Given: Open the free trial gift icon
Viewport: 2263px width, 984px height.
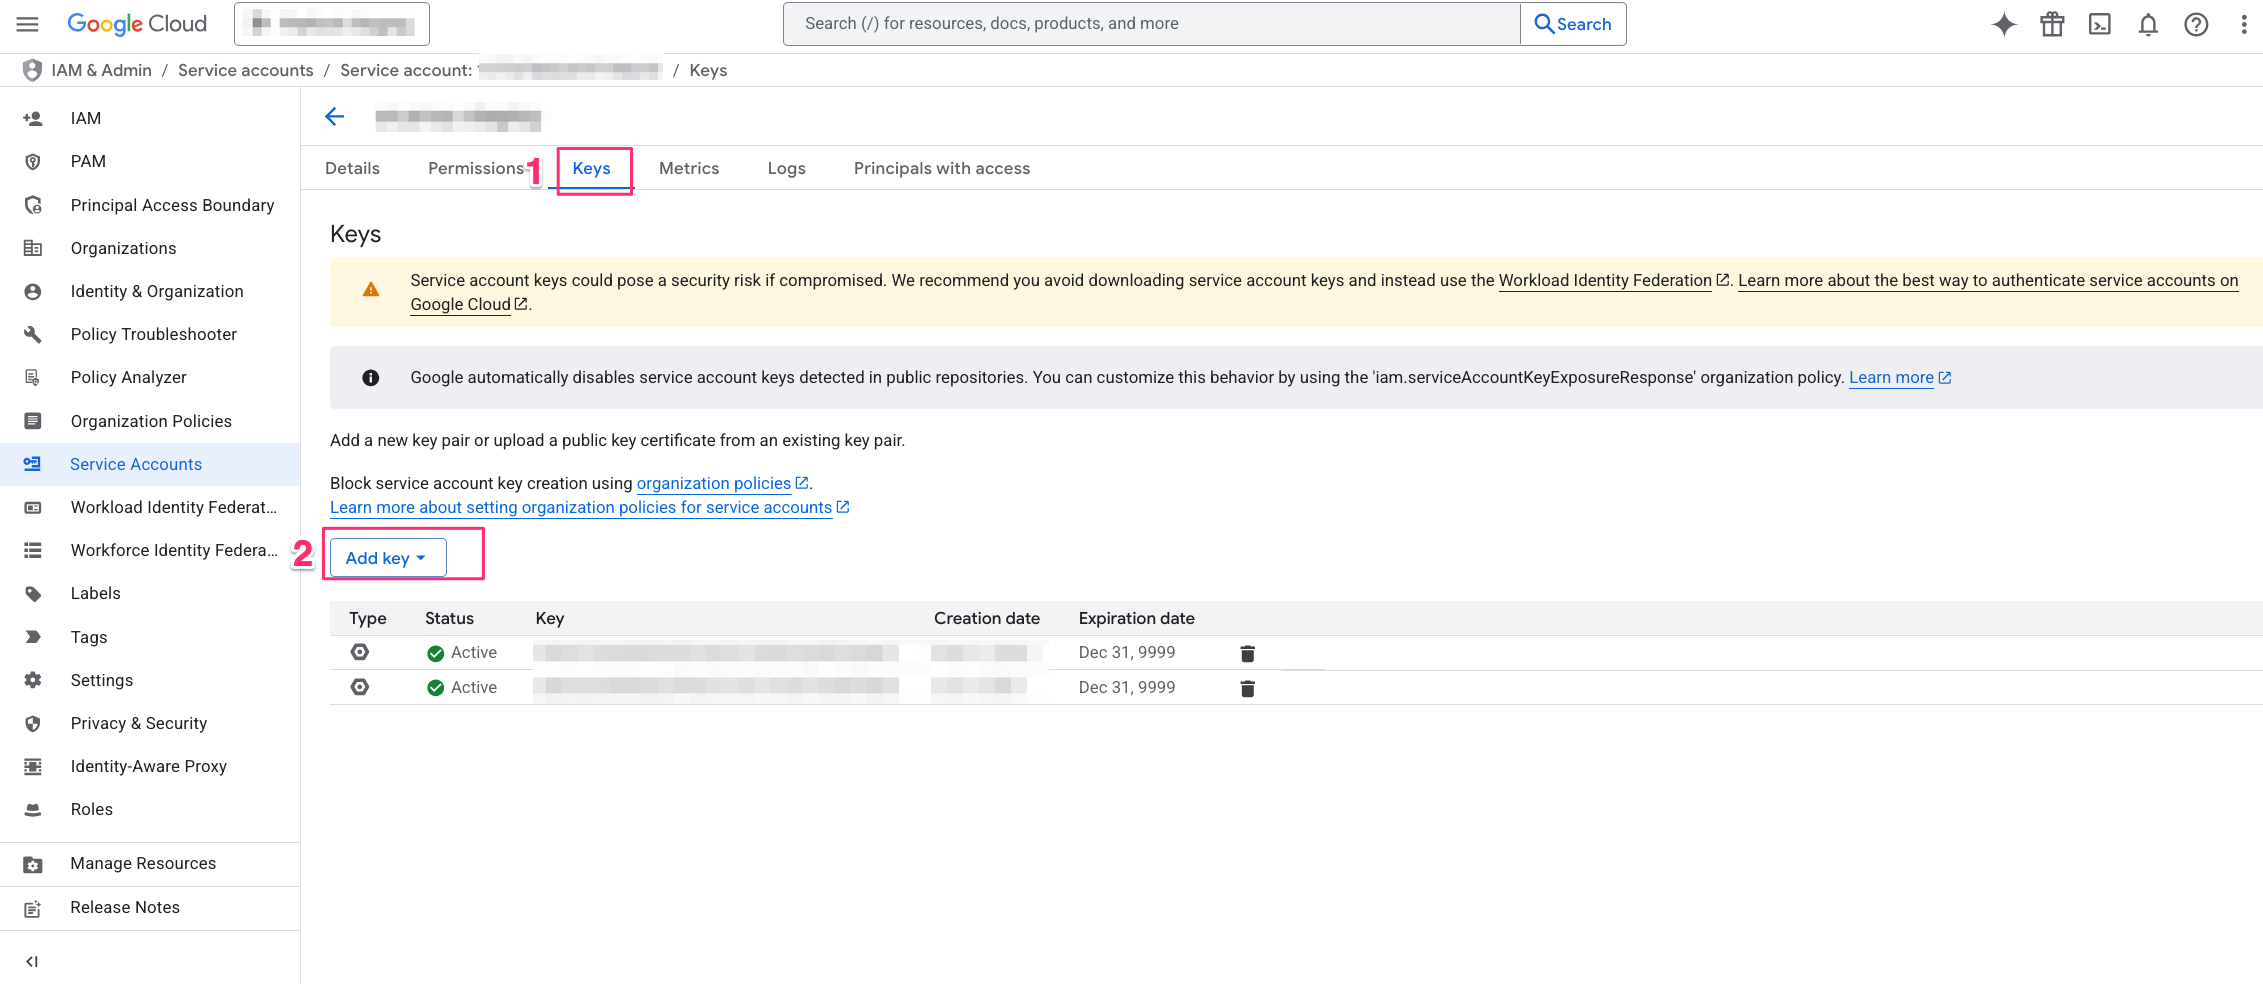Looking at the screenshot, I should 2052,24.
